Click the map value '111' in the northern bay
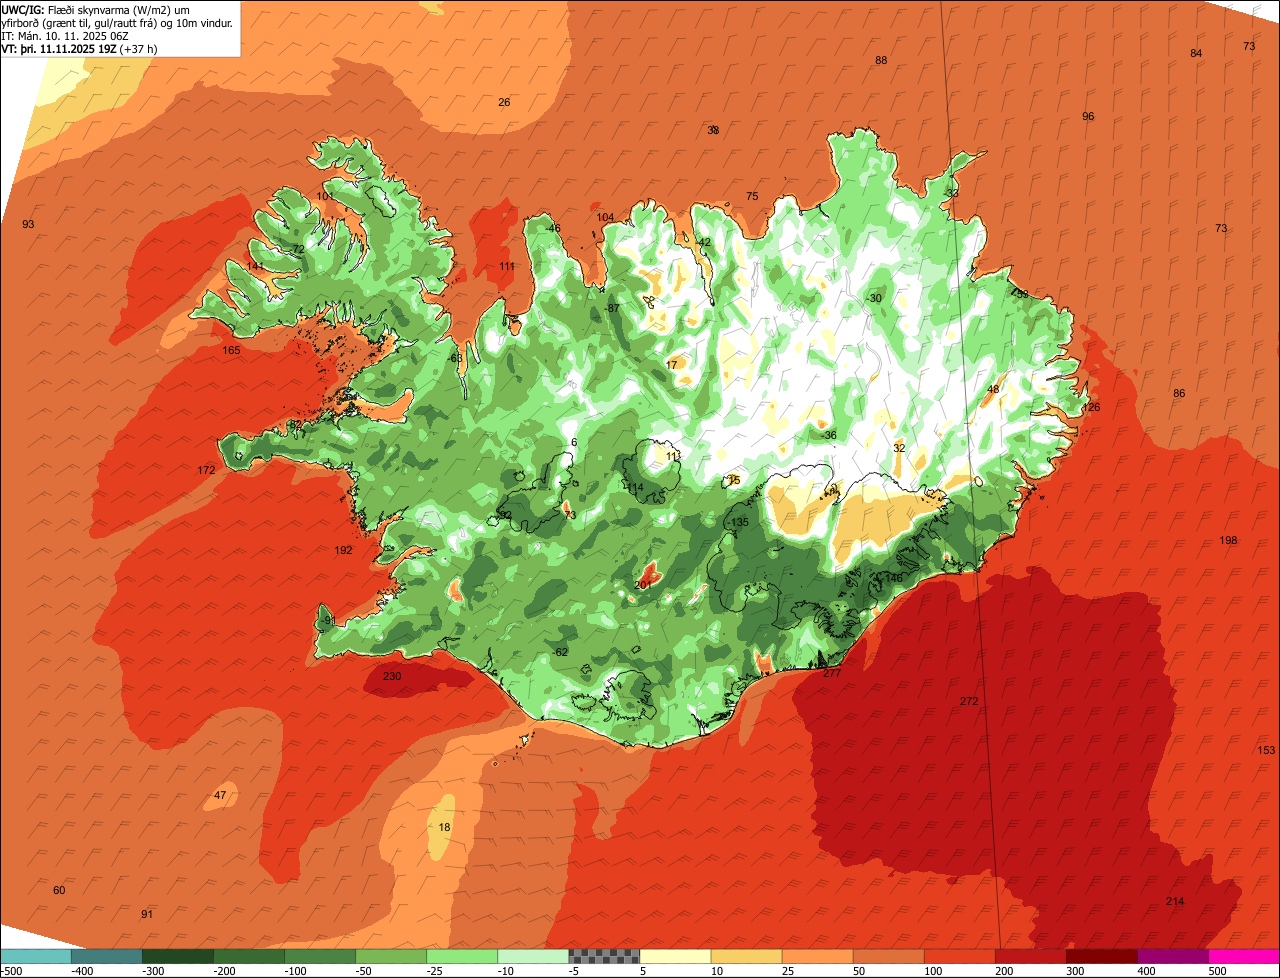Screen dimensions: 1280x978 pos(507,266)
